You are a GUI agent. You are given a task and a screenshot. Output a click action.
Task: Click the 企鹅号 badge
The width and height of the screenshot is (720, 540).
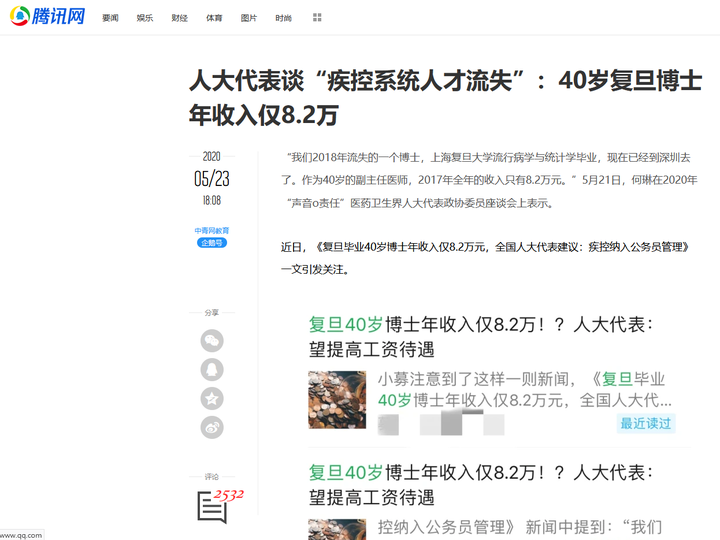(212, 242)
